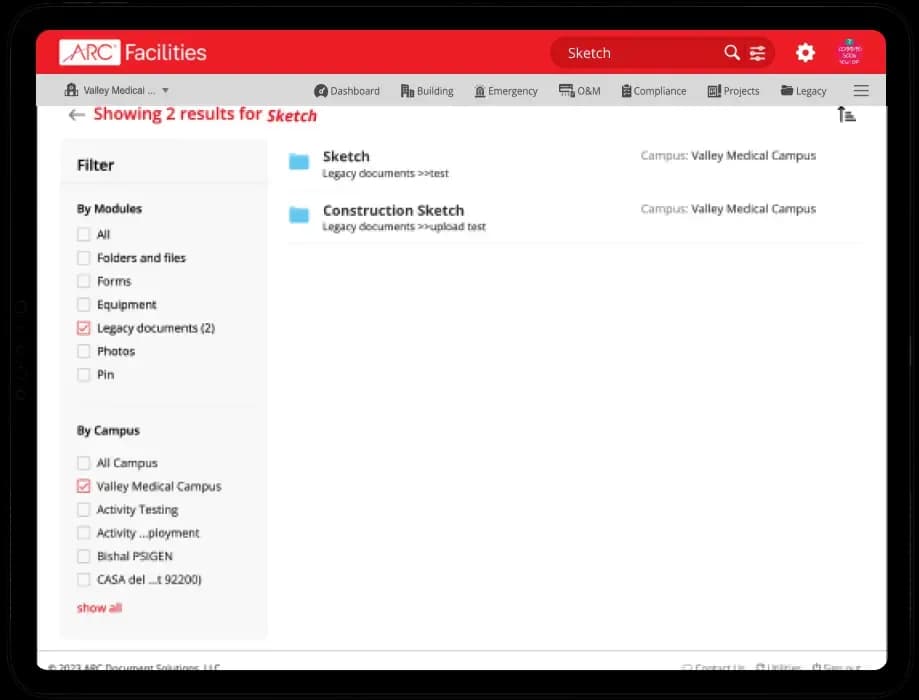Enable the All Campus filter
Viewport: 919px width, 700px height.
[84, 463]
